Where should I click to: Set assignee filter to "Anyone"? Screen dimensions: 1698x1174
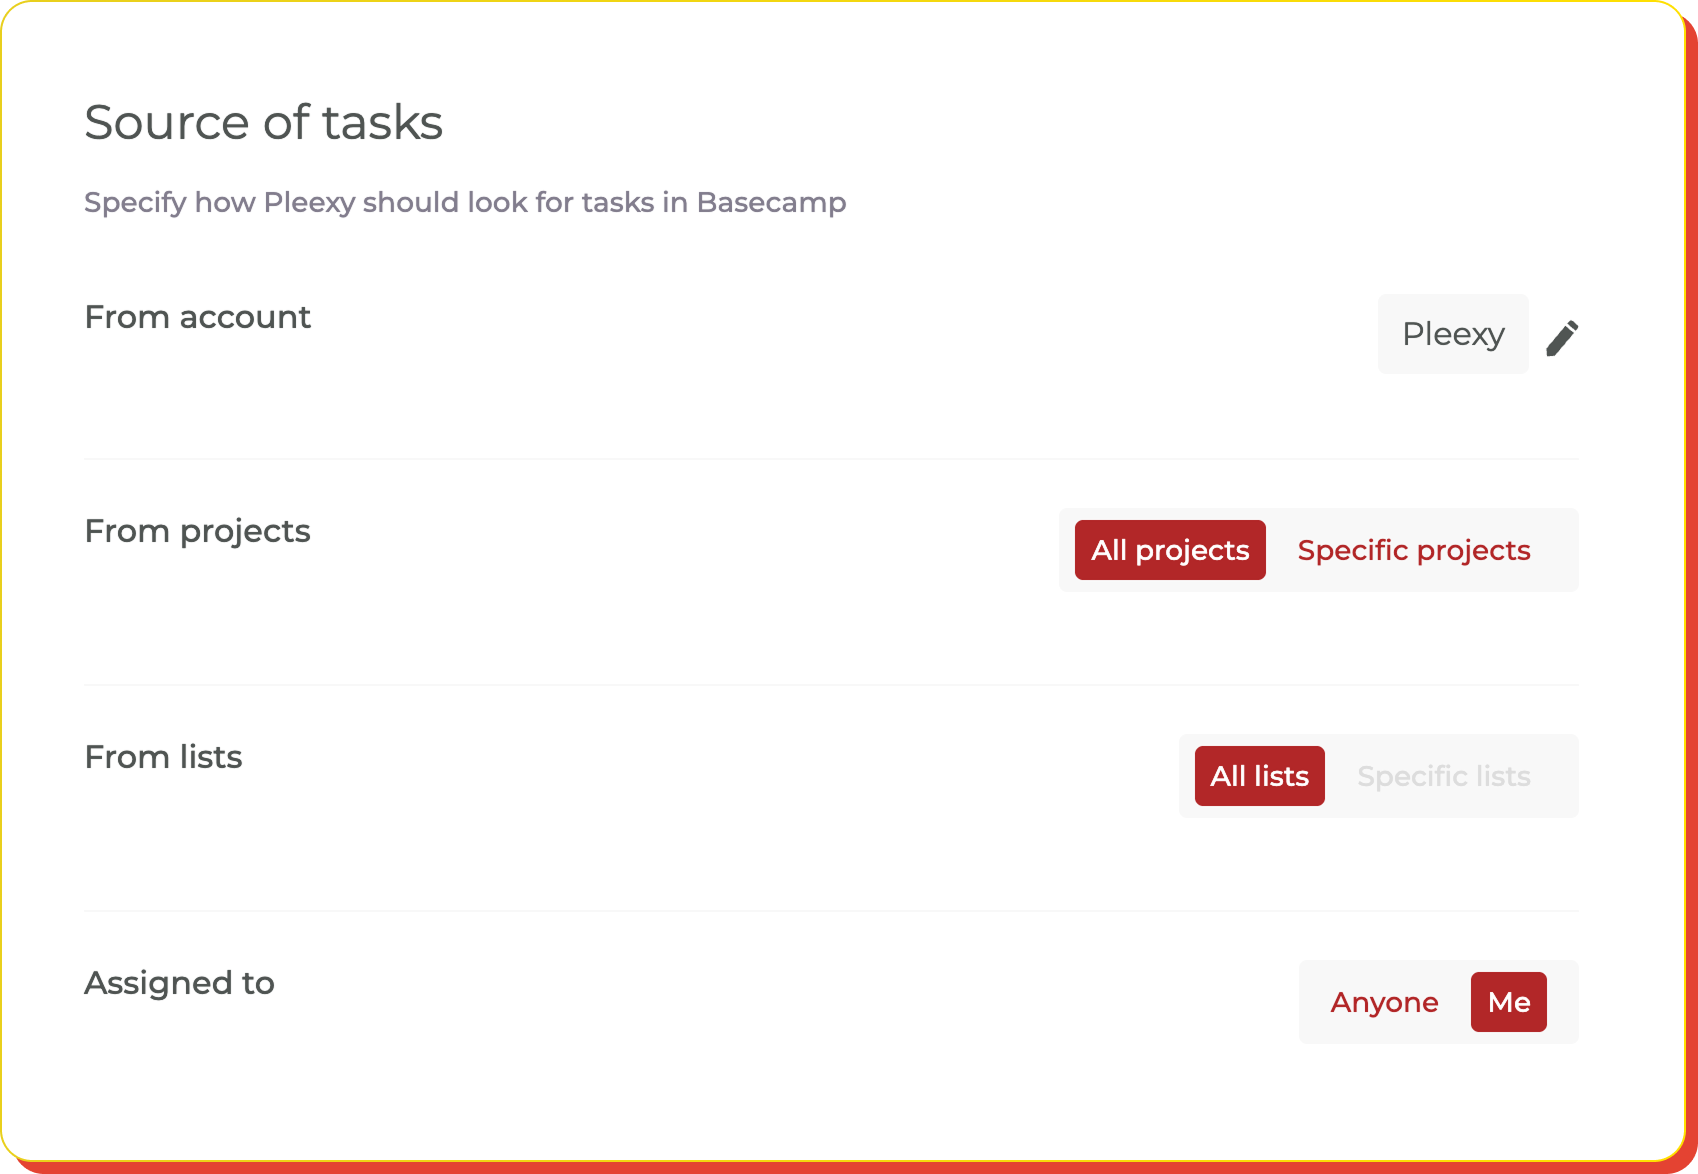(x=1384, y=1001)
